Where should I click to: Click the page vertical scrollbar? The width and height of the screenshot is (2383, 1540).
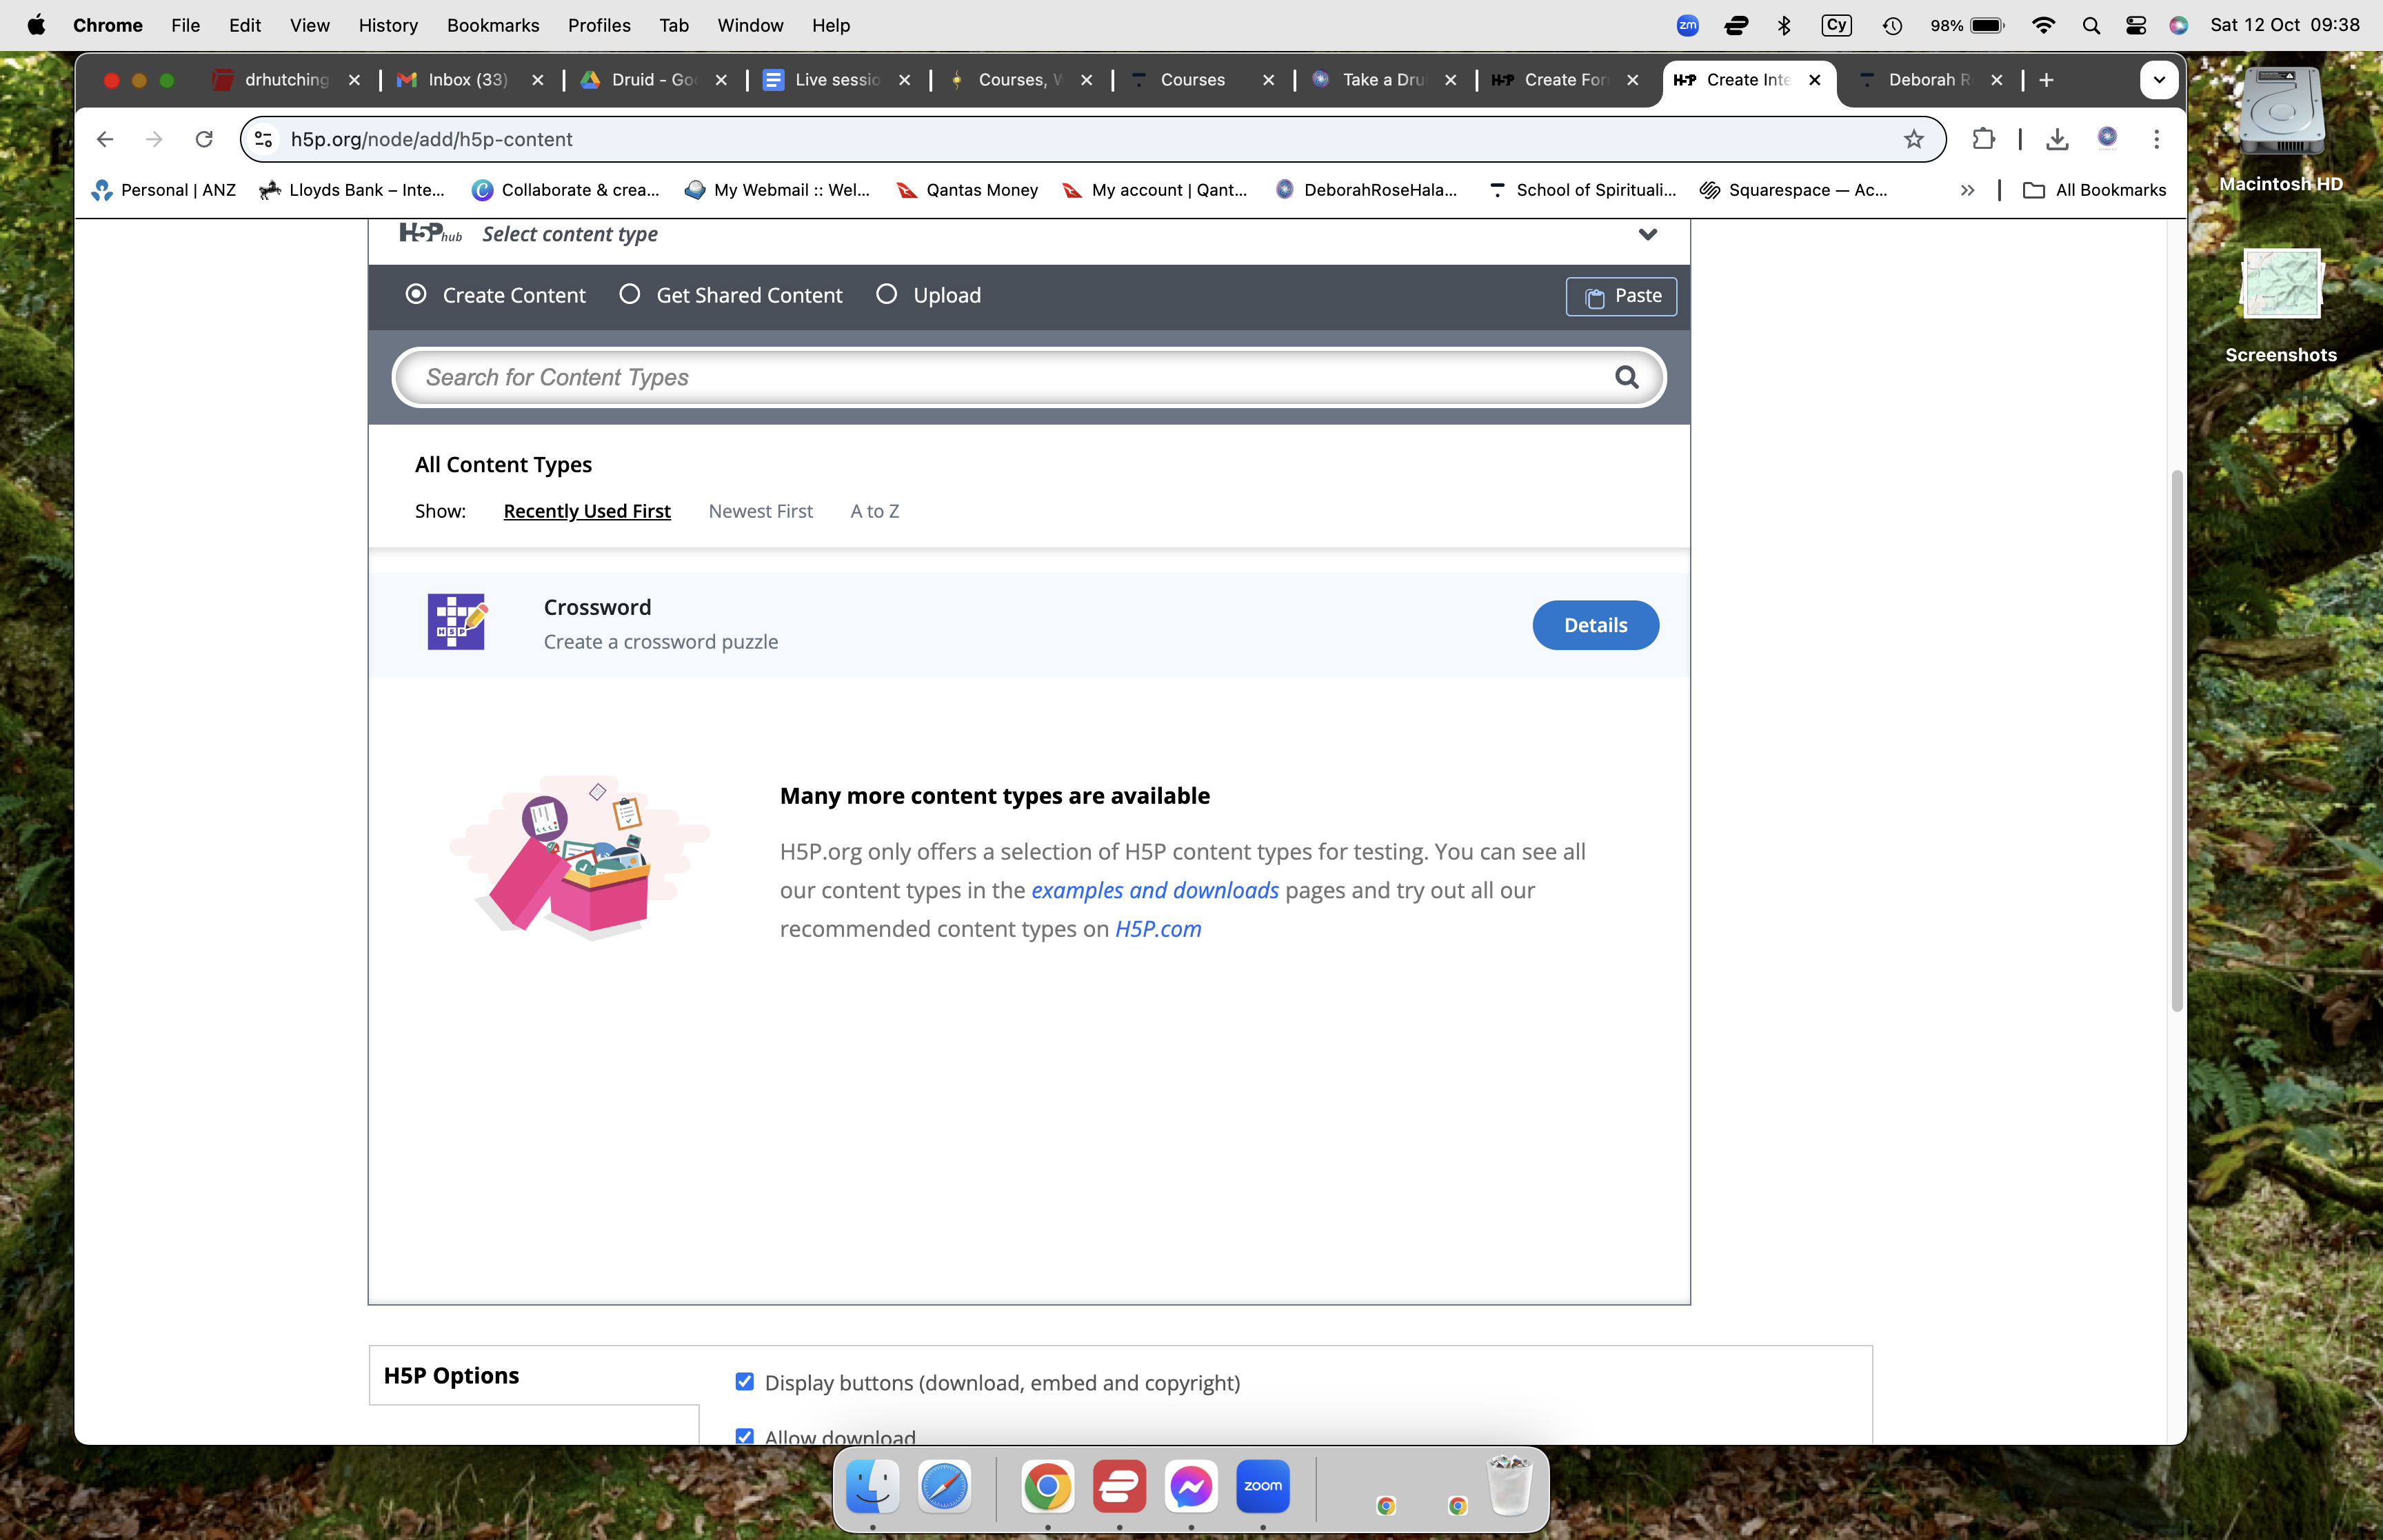(x=2176, y=740)
